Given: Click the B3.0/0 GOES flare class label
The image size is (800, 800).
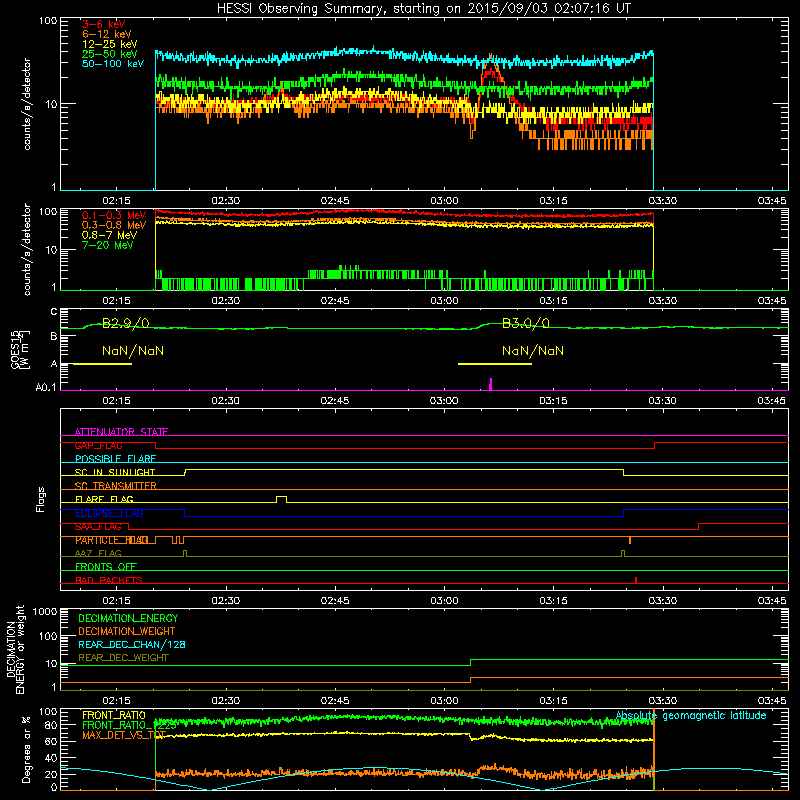Looking at the screenshot, I should (x=526, y=323).
